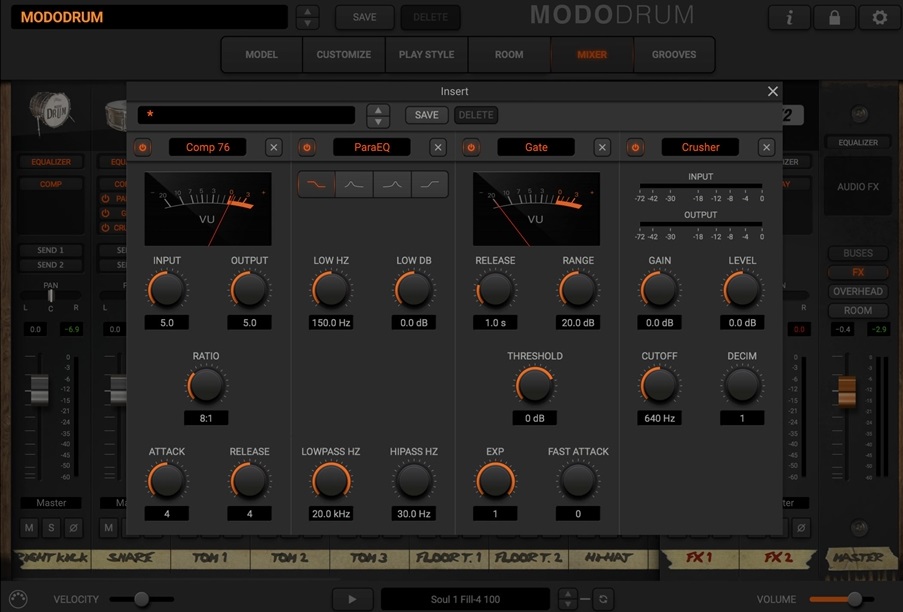903x612 pixels.
Task: Open the Gate effect selector
Action: pyautogui.click(x=536, y=147)
